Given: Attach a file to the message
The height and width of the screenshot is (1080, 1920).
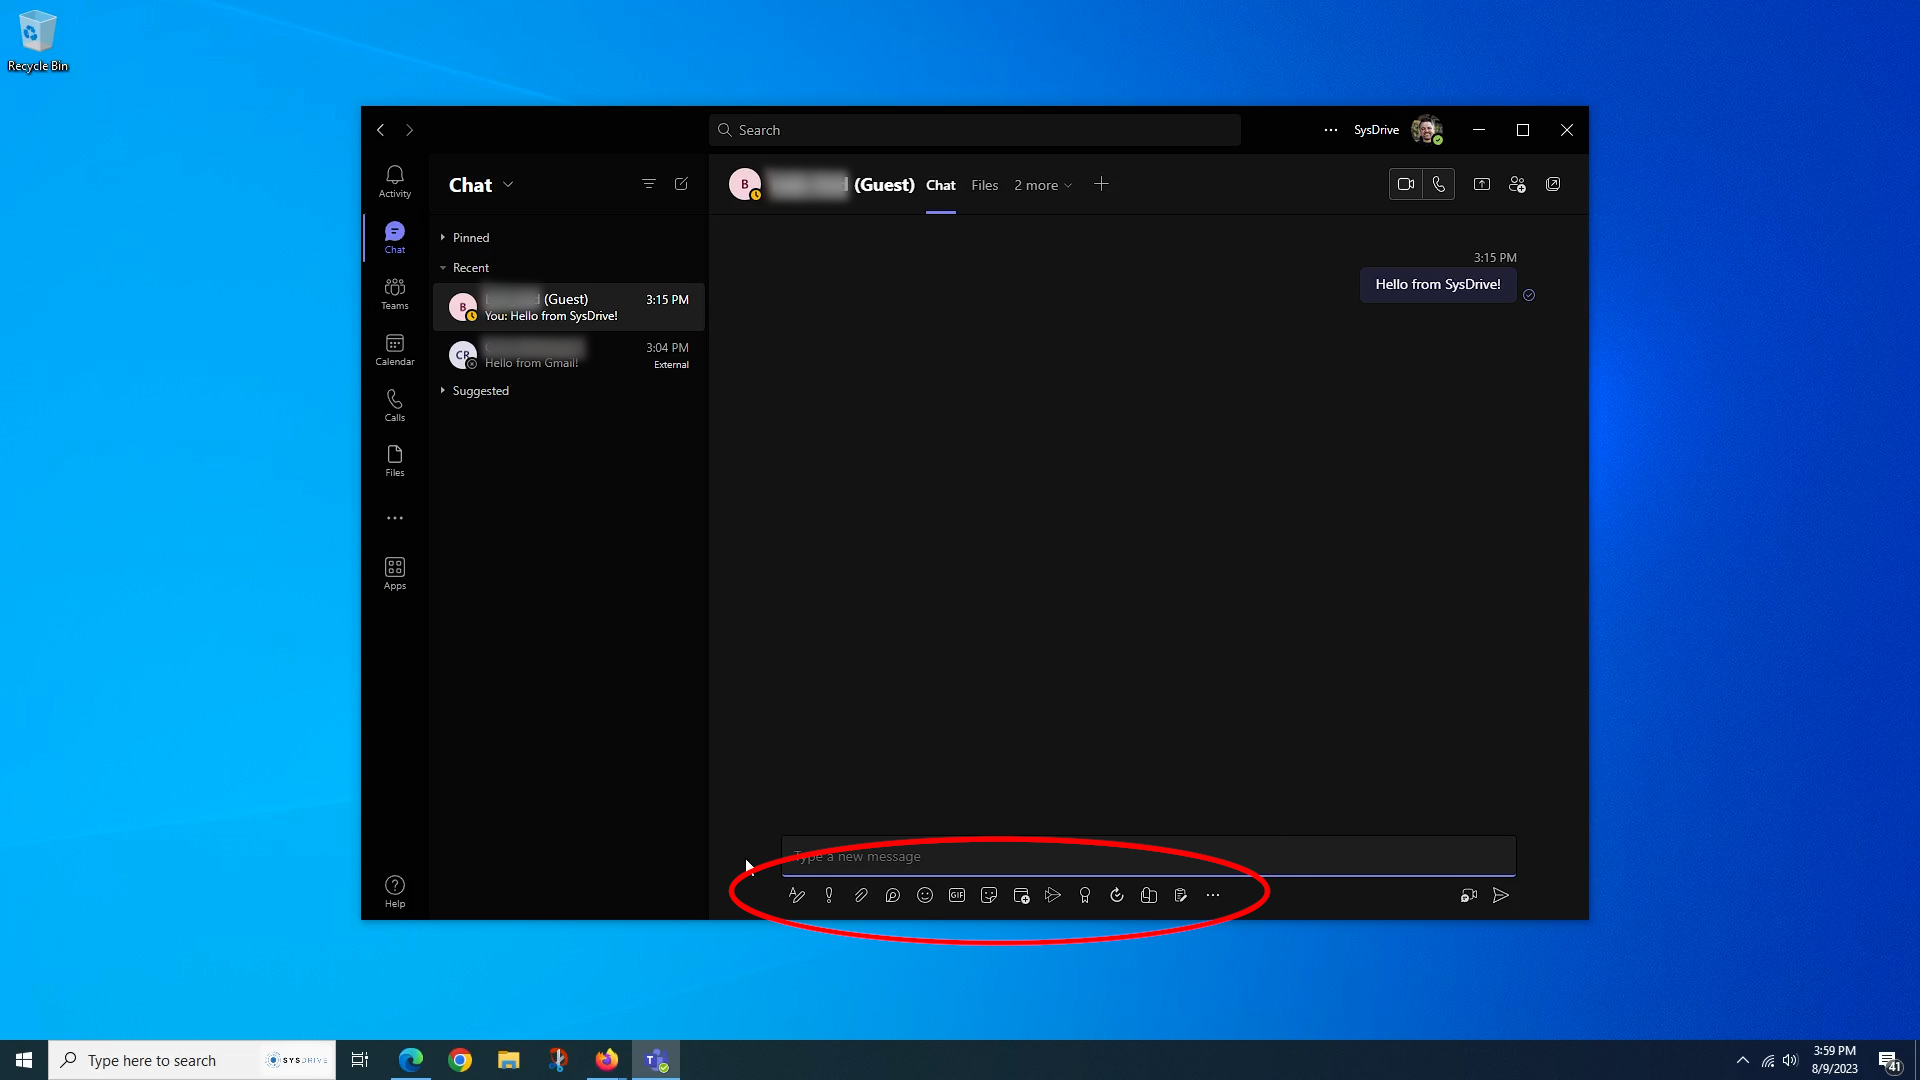Looking at the screenshot, I should 861,895.
